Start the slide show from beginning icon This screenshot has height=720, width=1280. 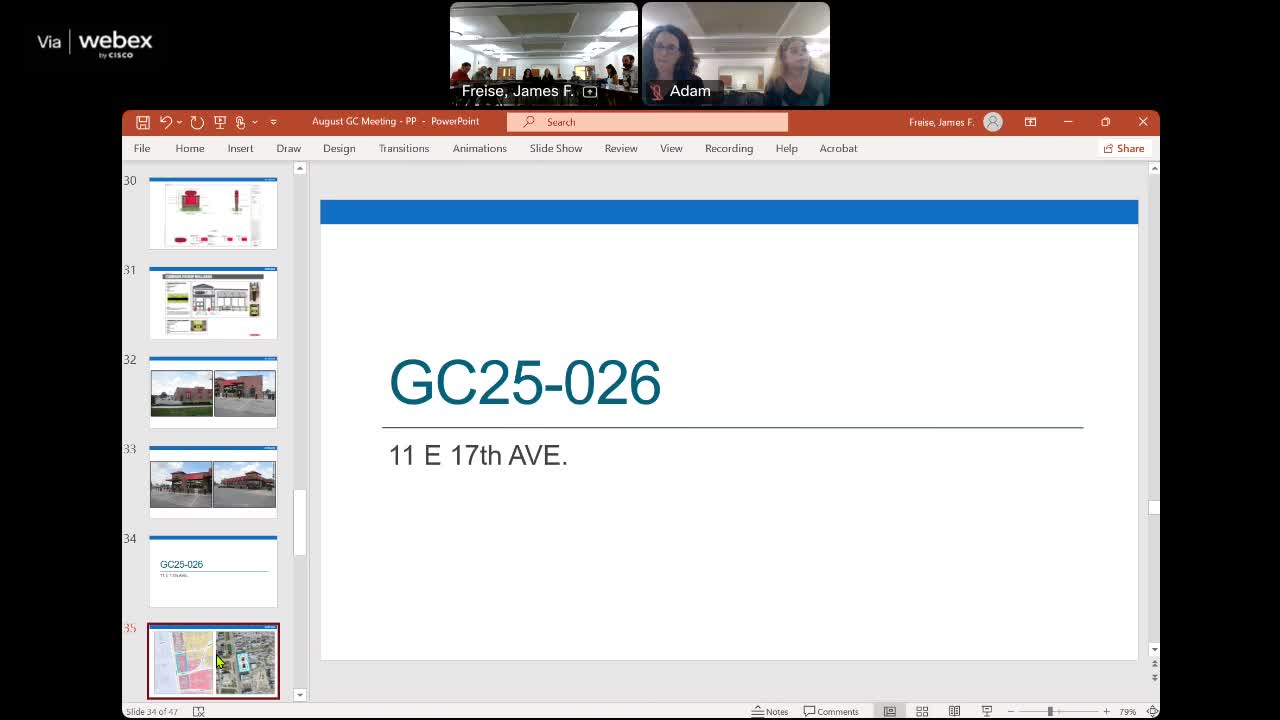[220, 122]
